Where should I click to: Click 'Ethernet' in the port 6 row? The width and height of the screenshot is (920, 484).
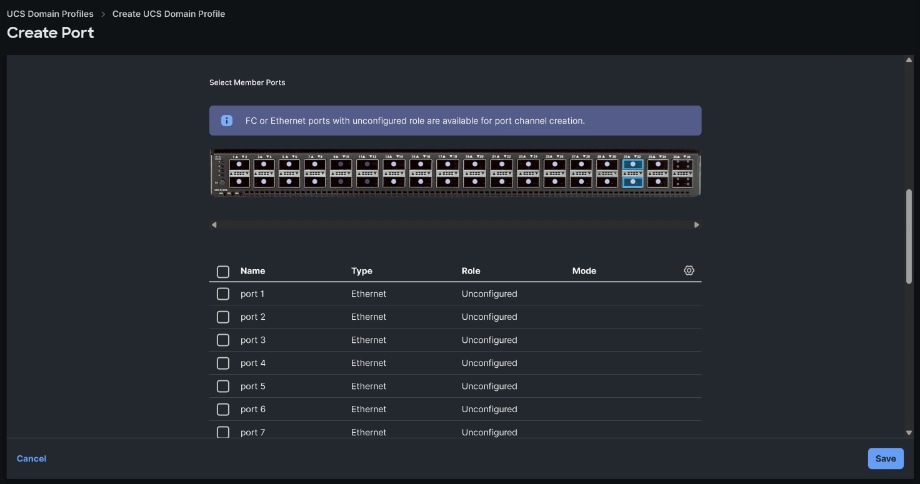pos(368,409)
